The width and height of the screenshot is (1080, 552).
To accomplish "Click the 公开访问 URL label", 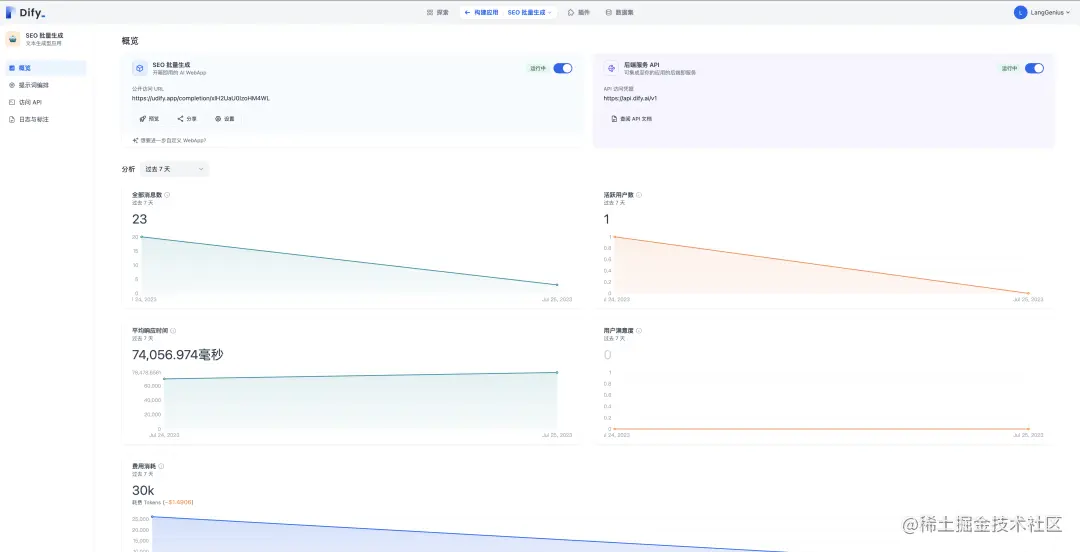I will [147, 89].
